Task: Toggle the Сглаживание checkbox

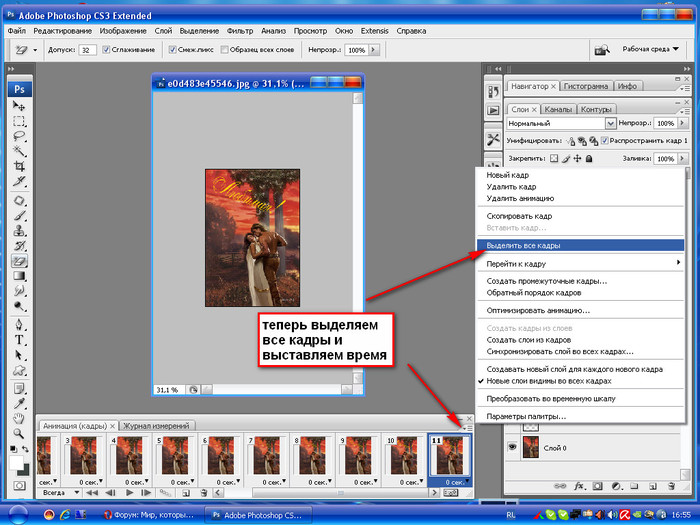Action: click(x=106, y=50)
